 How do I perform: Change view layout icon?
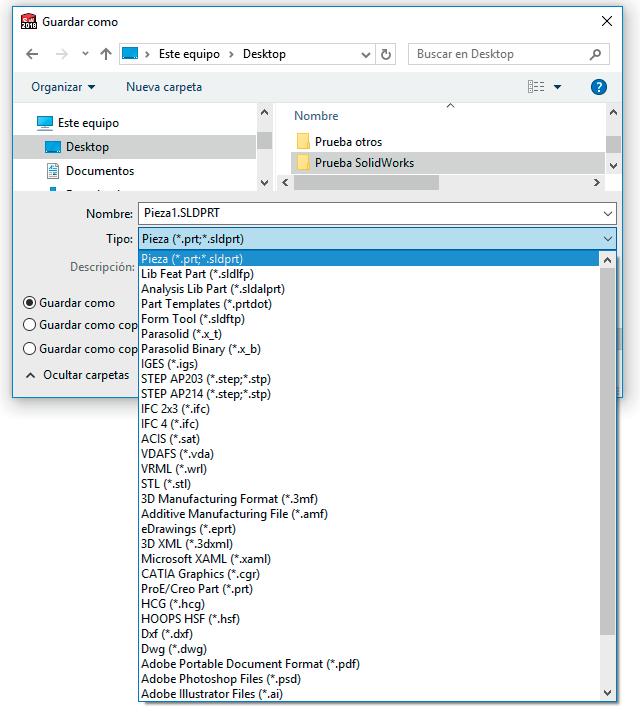pos(536,87)
